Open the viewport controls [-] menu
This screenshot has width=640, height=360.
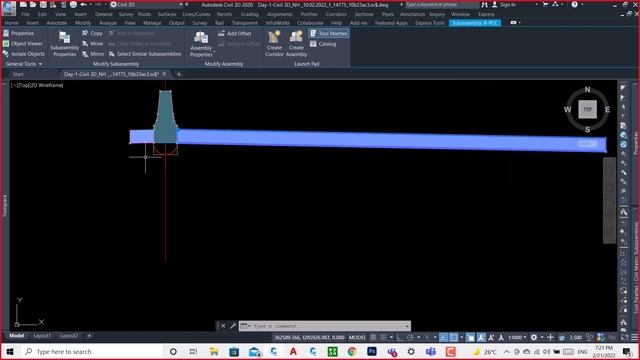click(14, 85)
